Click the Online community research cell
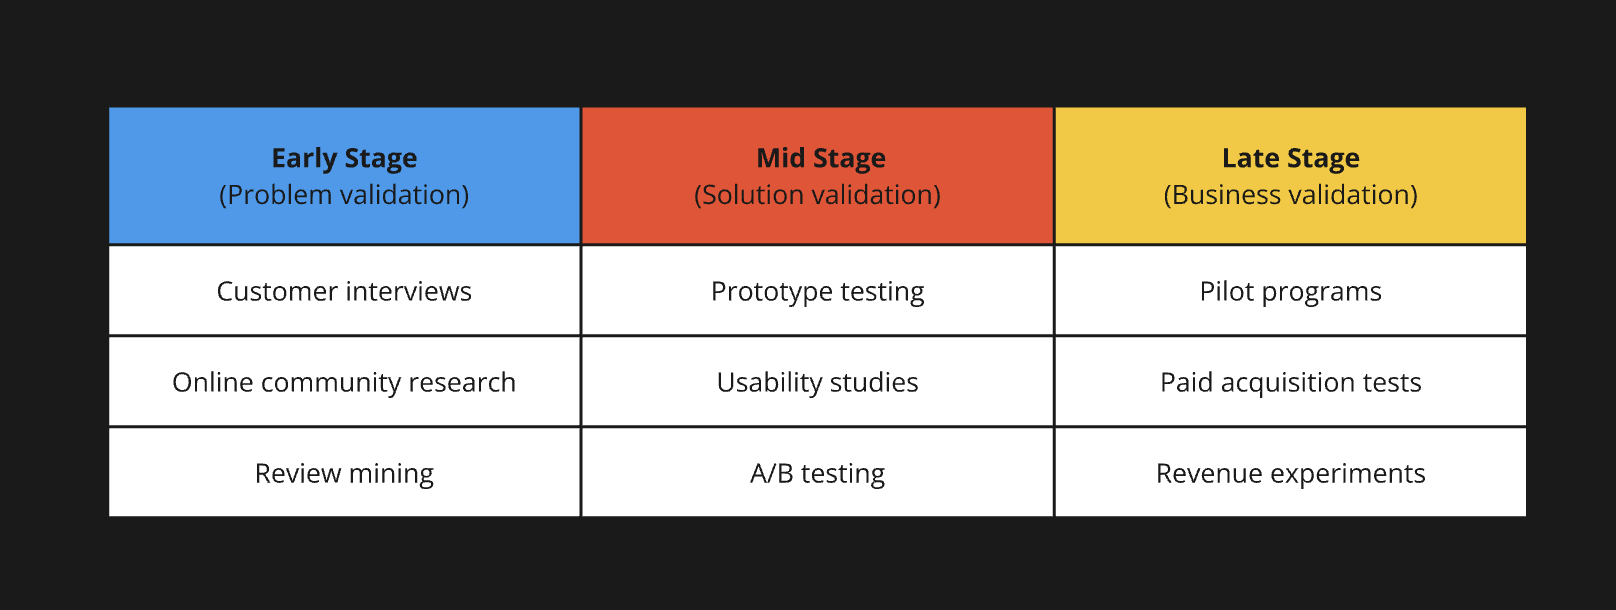The height and width of the screenshot is (610, 1616). tap(344, 382)
